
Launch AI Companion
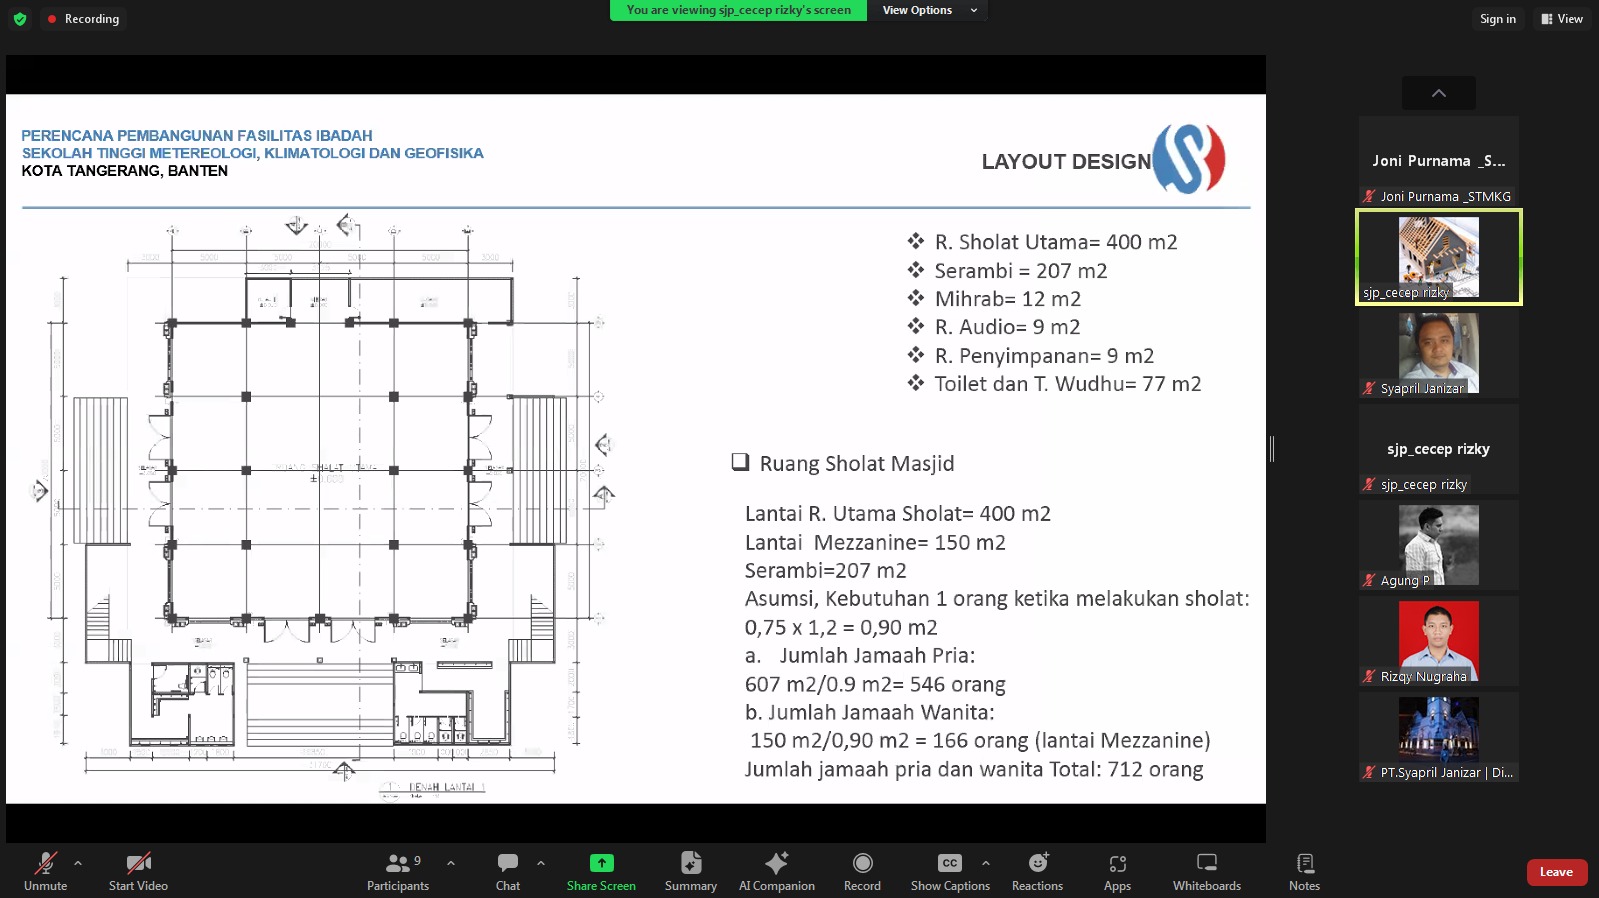pyautogui.click(x=776, y=864)
